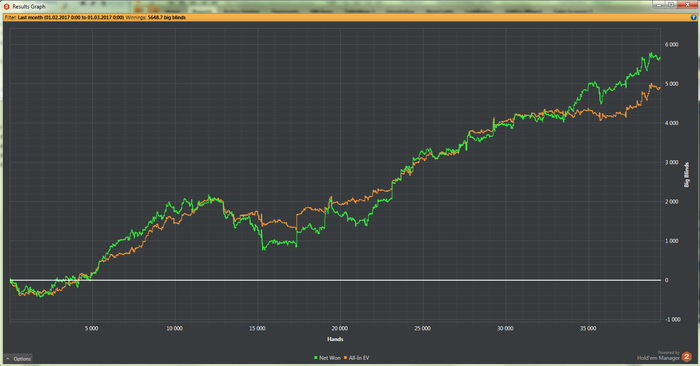
Task: Toggle the All-In EV legend entry
Action: (356, 358)
